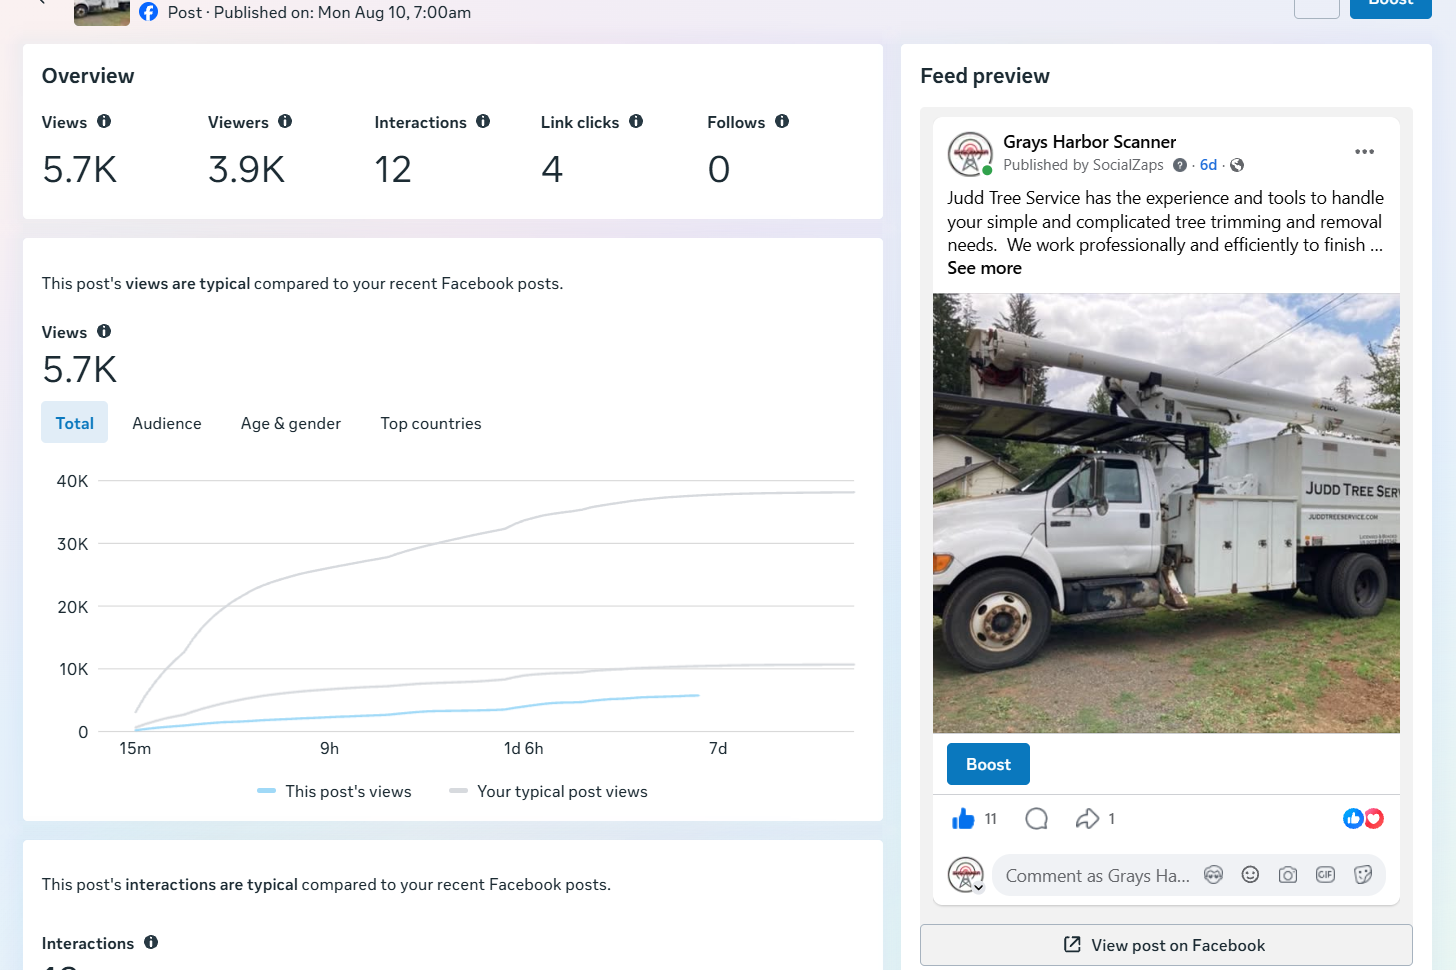Image resolution: width=1456 pixels, height=970 pixels.
Task: Click the Feed preview heading
Action: click(x=985, y=76)
